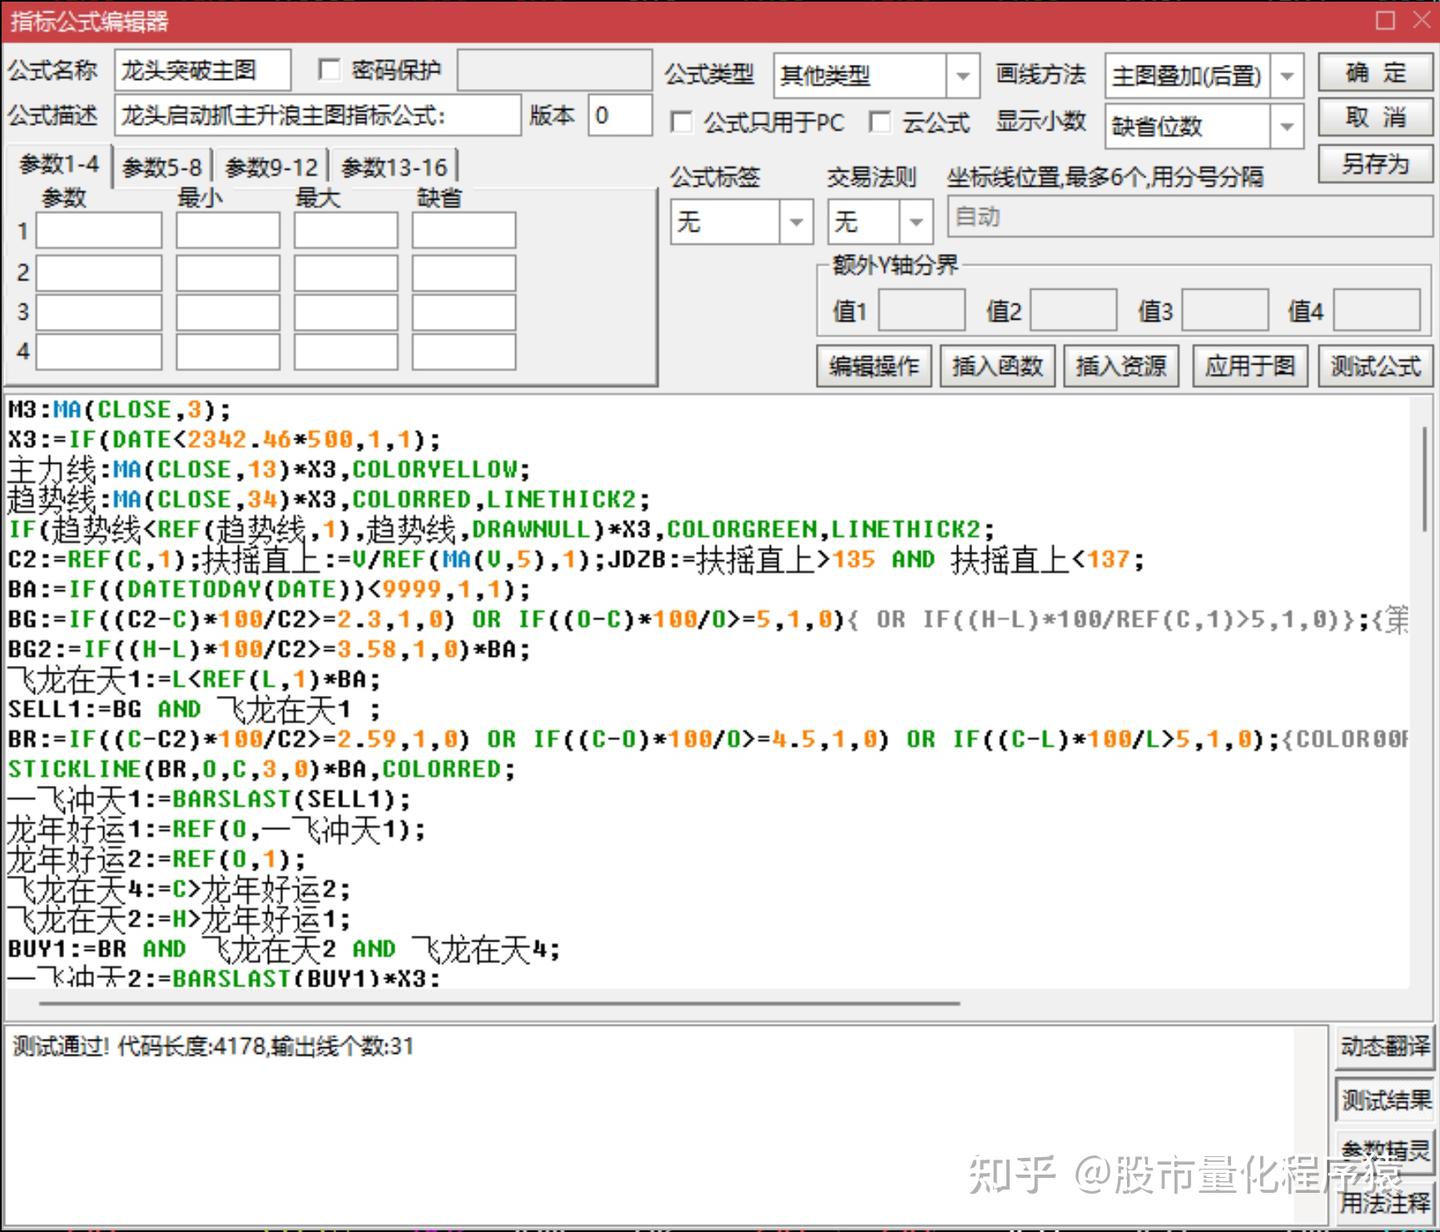Toggle the 密码保护 checkbox
The image size is (1440, 1232).
(x=329, y=69)
